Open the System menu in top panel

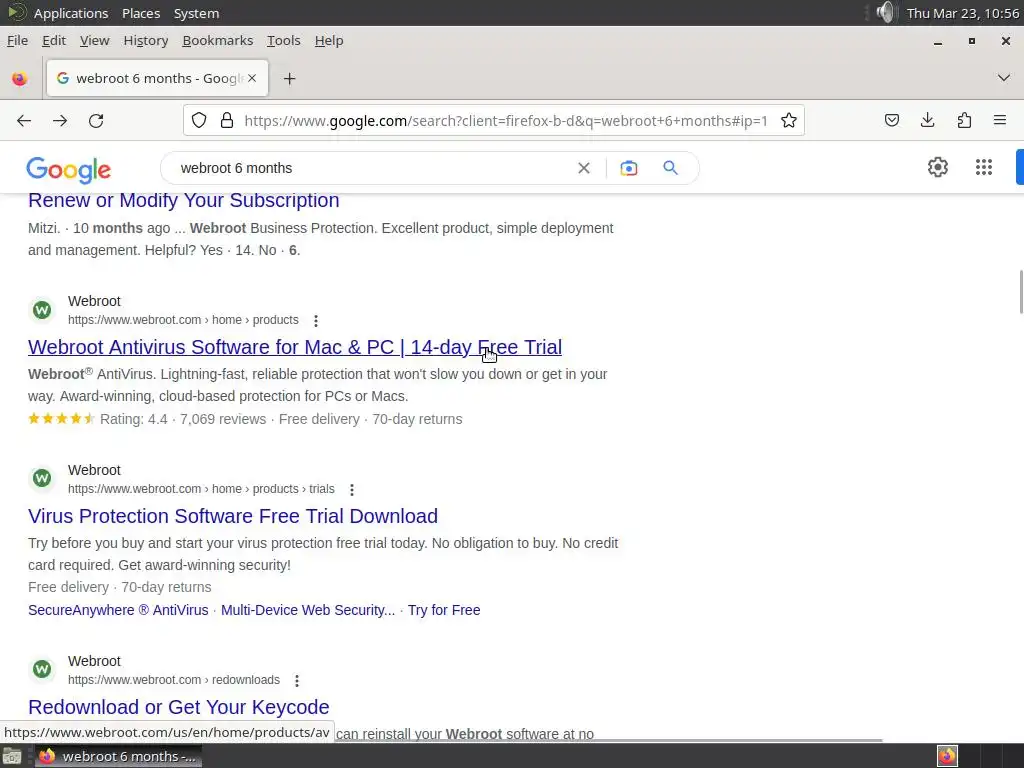(x=197, y=13)
